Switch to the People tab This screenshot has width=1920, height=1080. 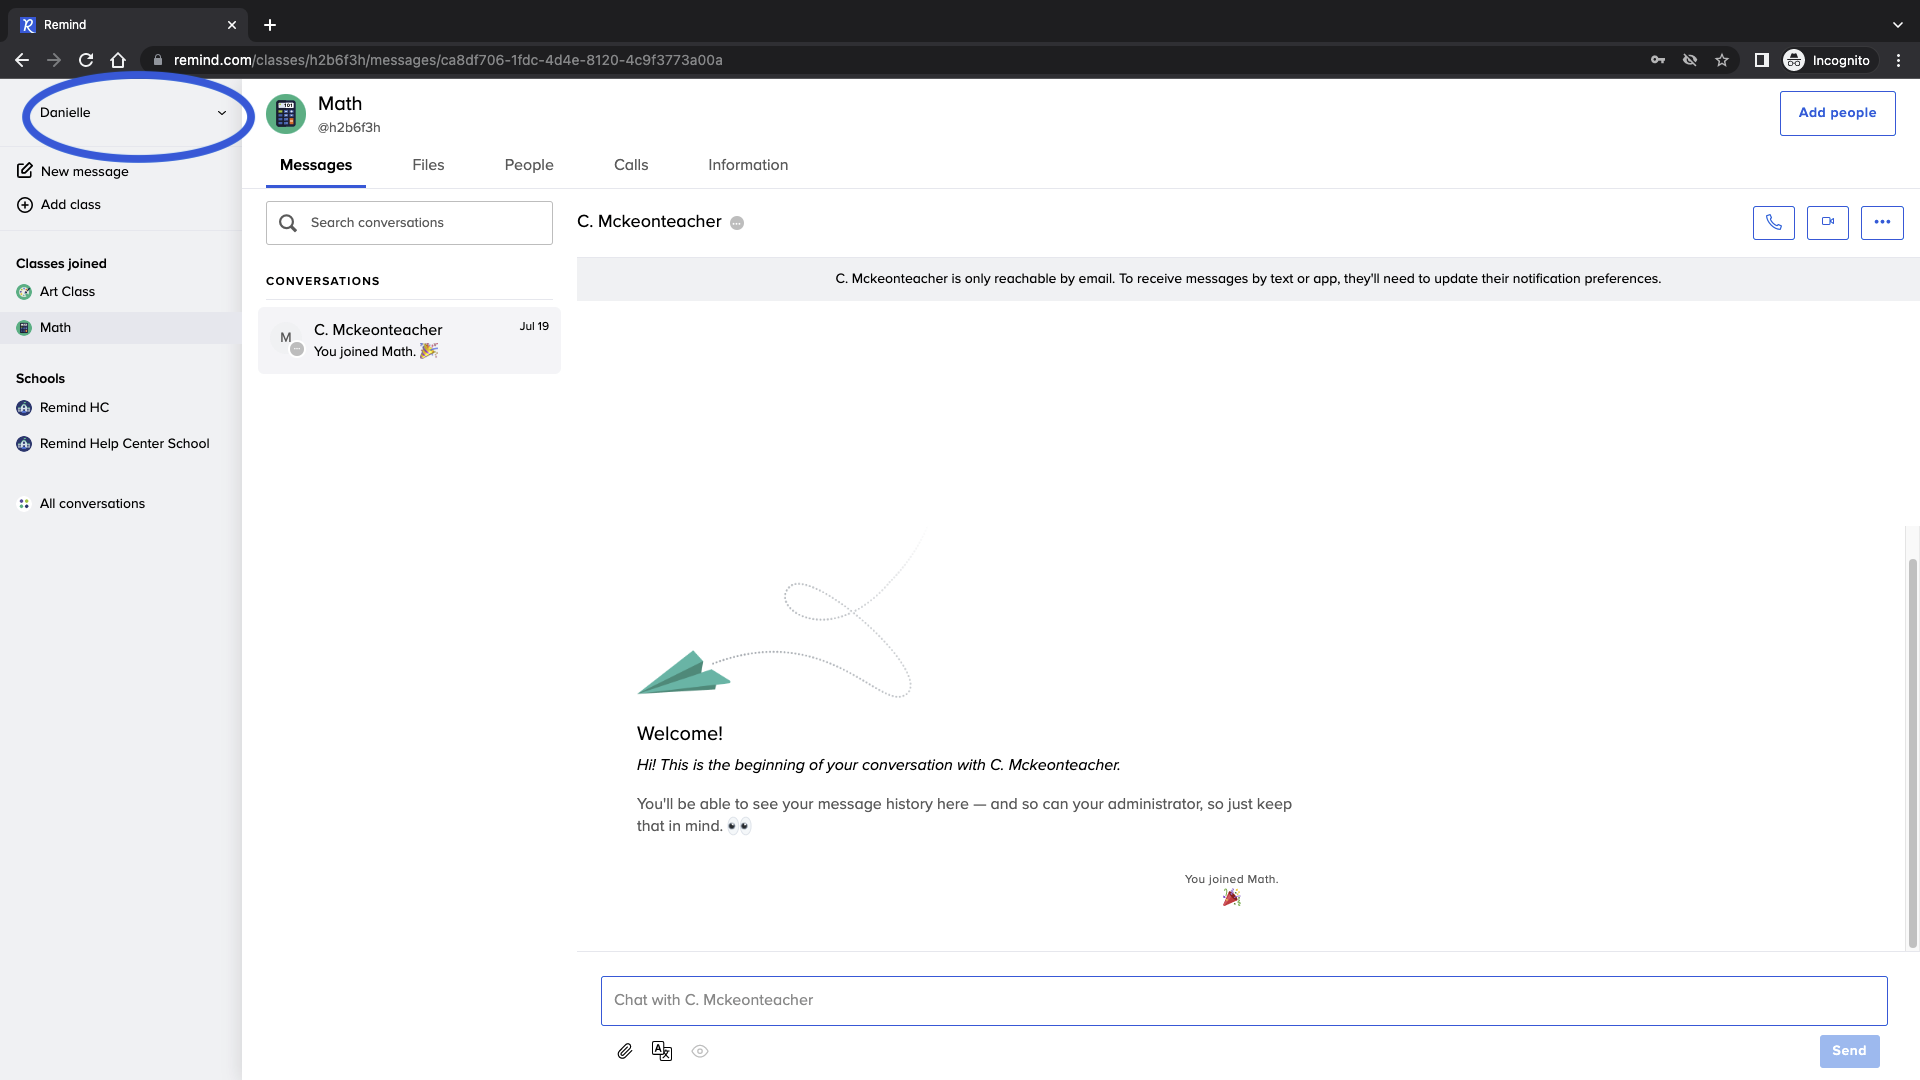(528, 165)
